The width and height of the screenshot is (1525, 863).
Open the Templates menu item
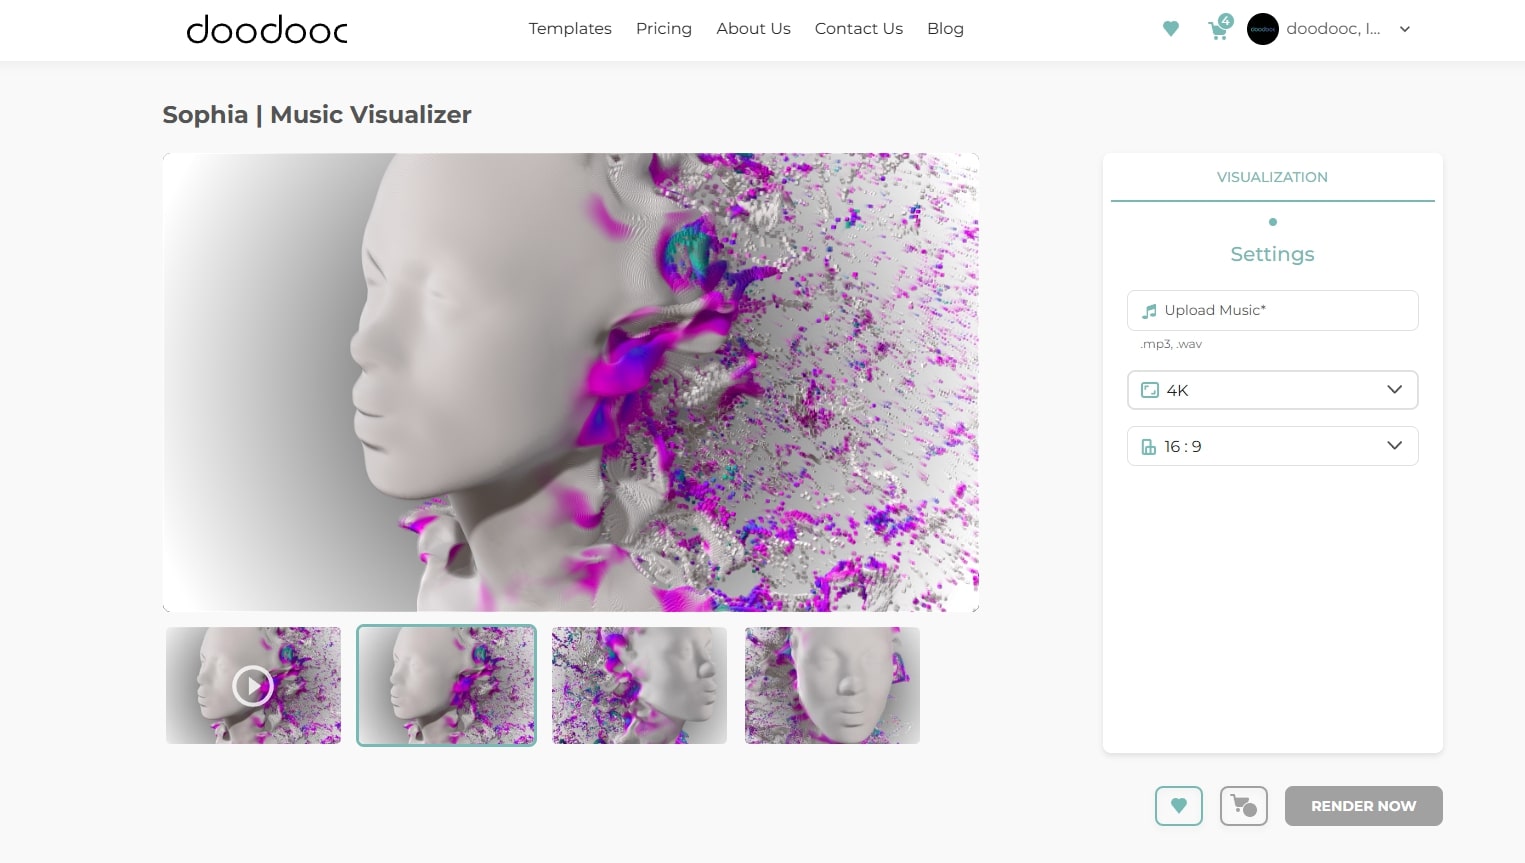coord(570,29)
